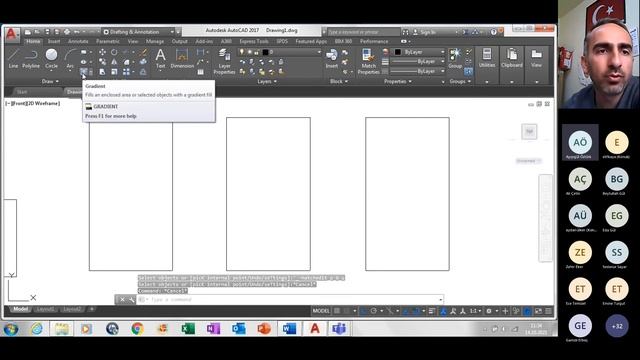Toggle polar tracking in the status bar
The width and height of the screenshot is (640, 360).
373,311
